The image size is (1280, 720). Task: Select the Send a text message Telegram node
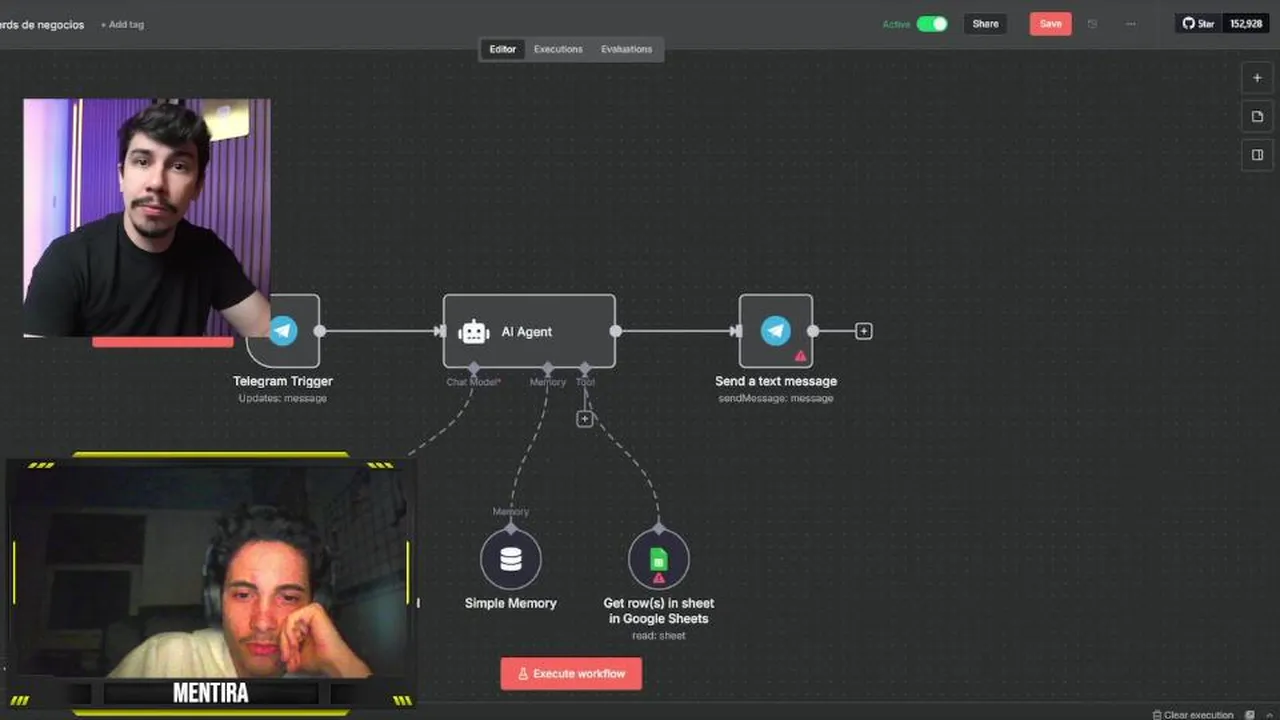(776, 331)
